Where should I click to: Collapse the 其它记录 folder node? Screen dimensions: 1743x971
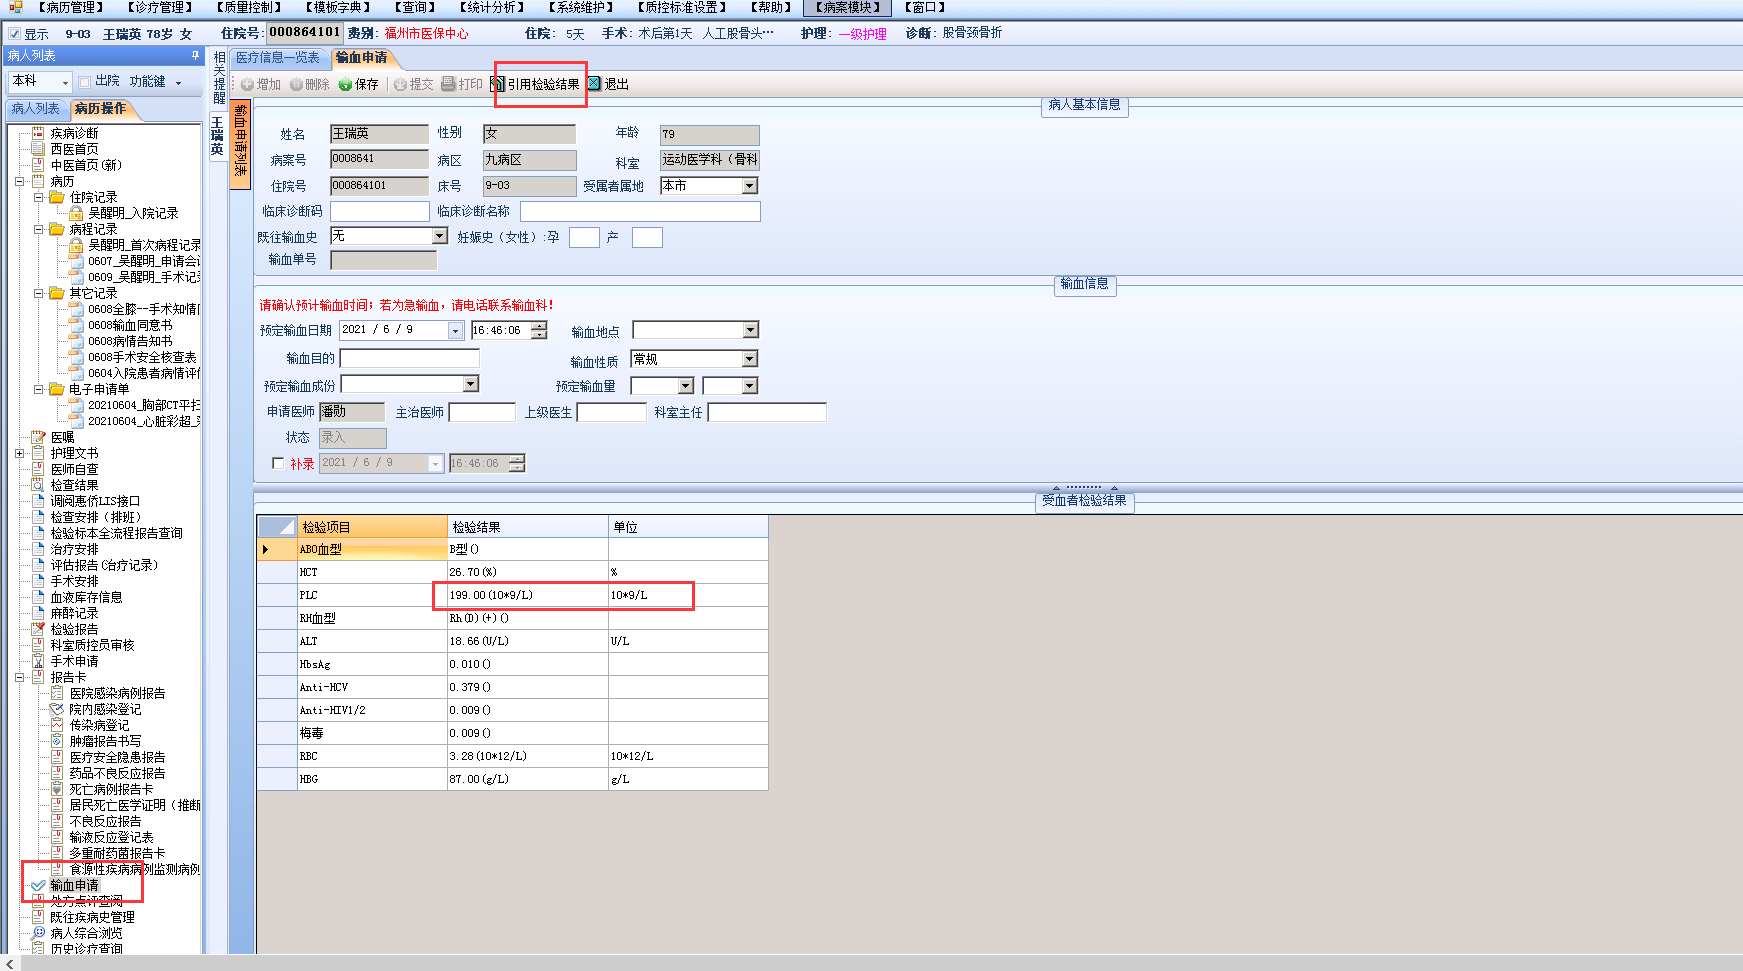coord(38,293)
